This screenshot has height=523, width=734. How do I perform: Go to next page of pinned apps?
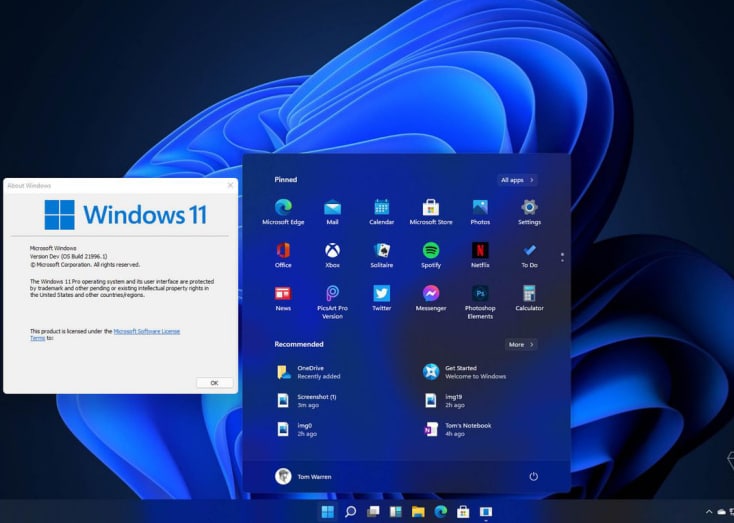coord(562,261)
